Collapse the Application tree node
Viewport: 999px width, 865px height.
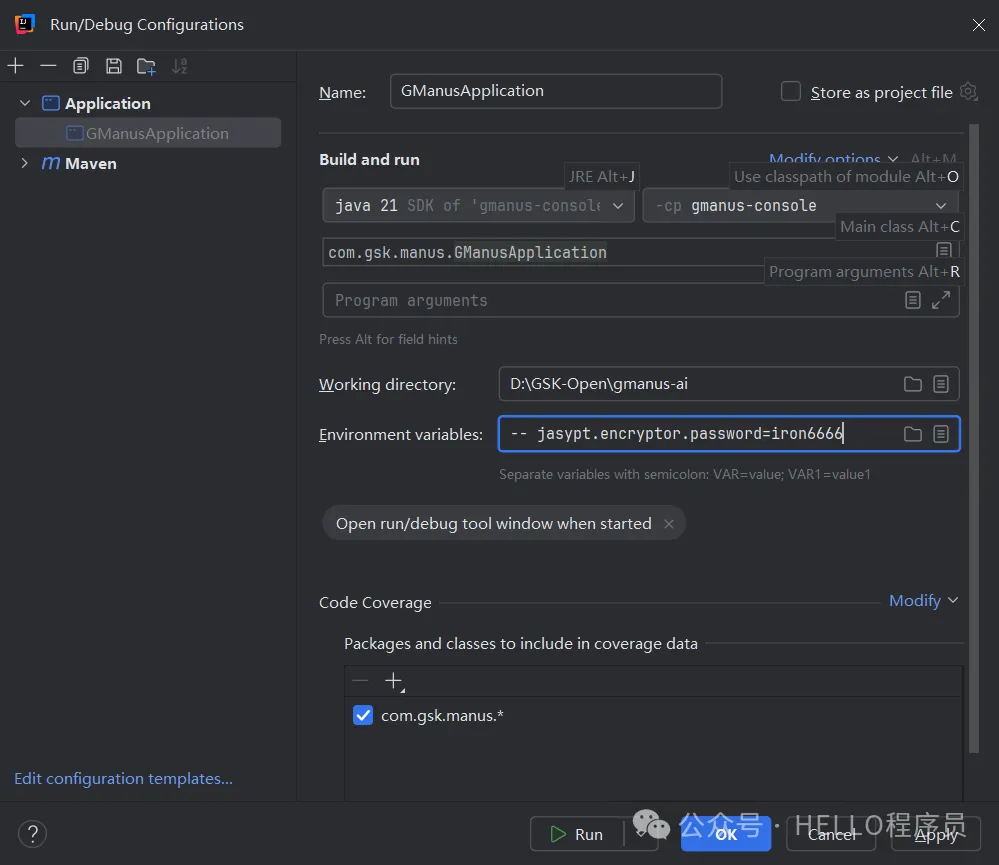[x=25, y=103]
